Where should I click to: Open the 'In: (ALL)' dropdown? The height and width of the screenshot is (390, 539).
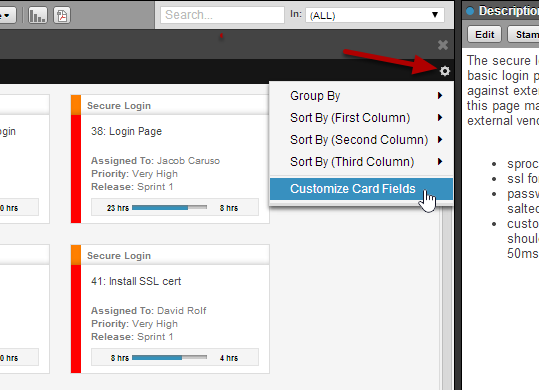[375, 15]
